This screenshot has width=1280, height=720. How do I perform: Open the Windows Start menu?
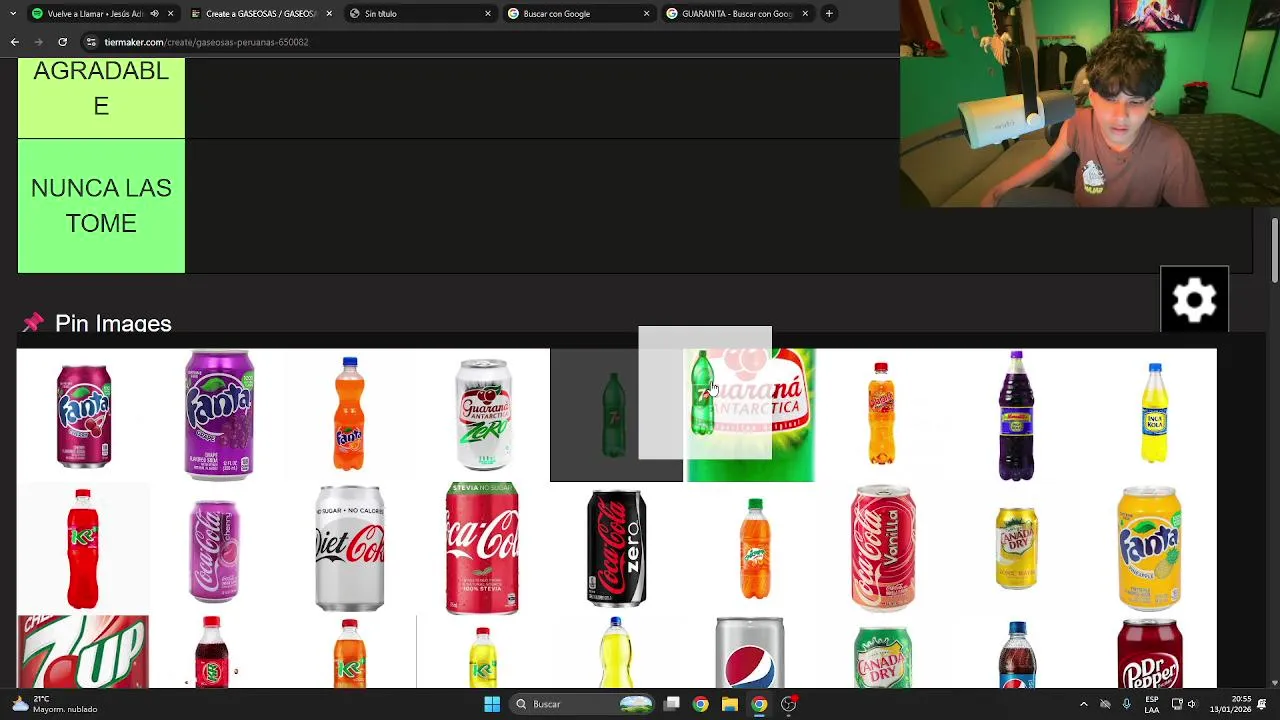point(492,704)
